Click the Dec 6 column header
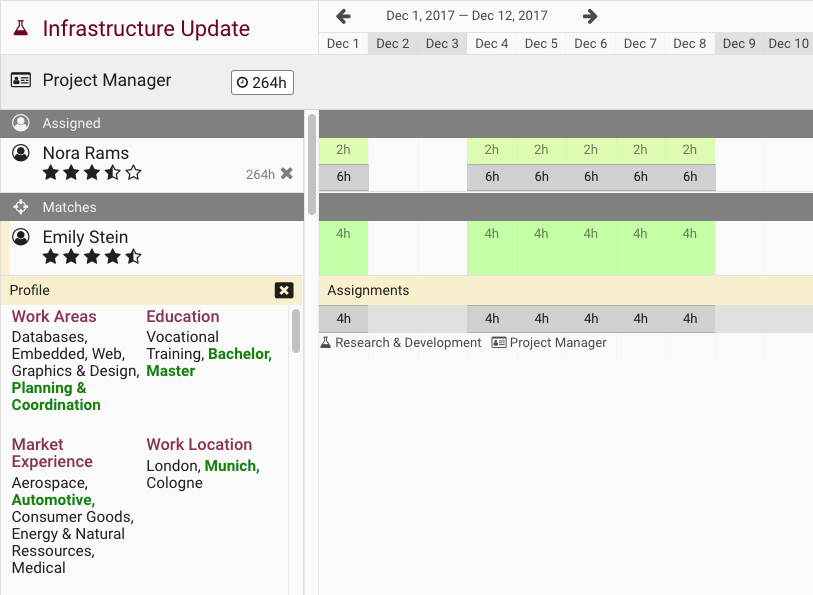Screen dimensions: 813x595 click(591, 44)
